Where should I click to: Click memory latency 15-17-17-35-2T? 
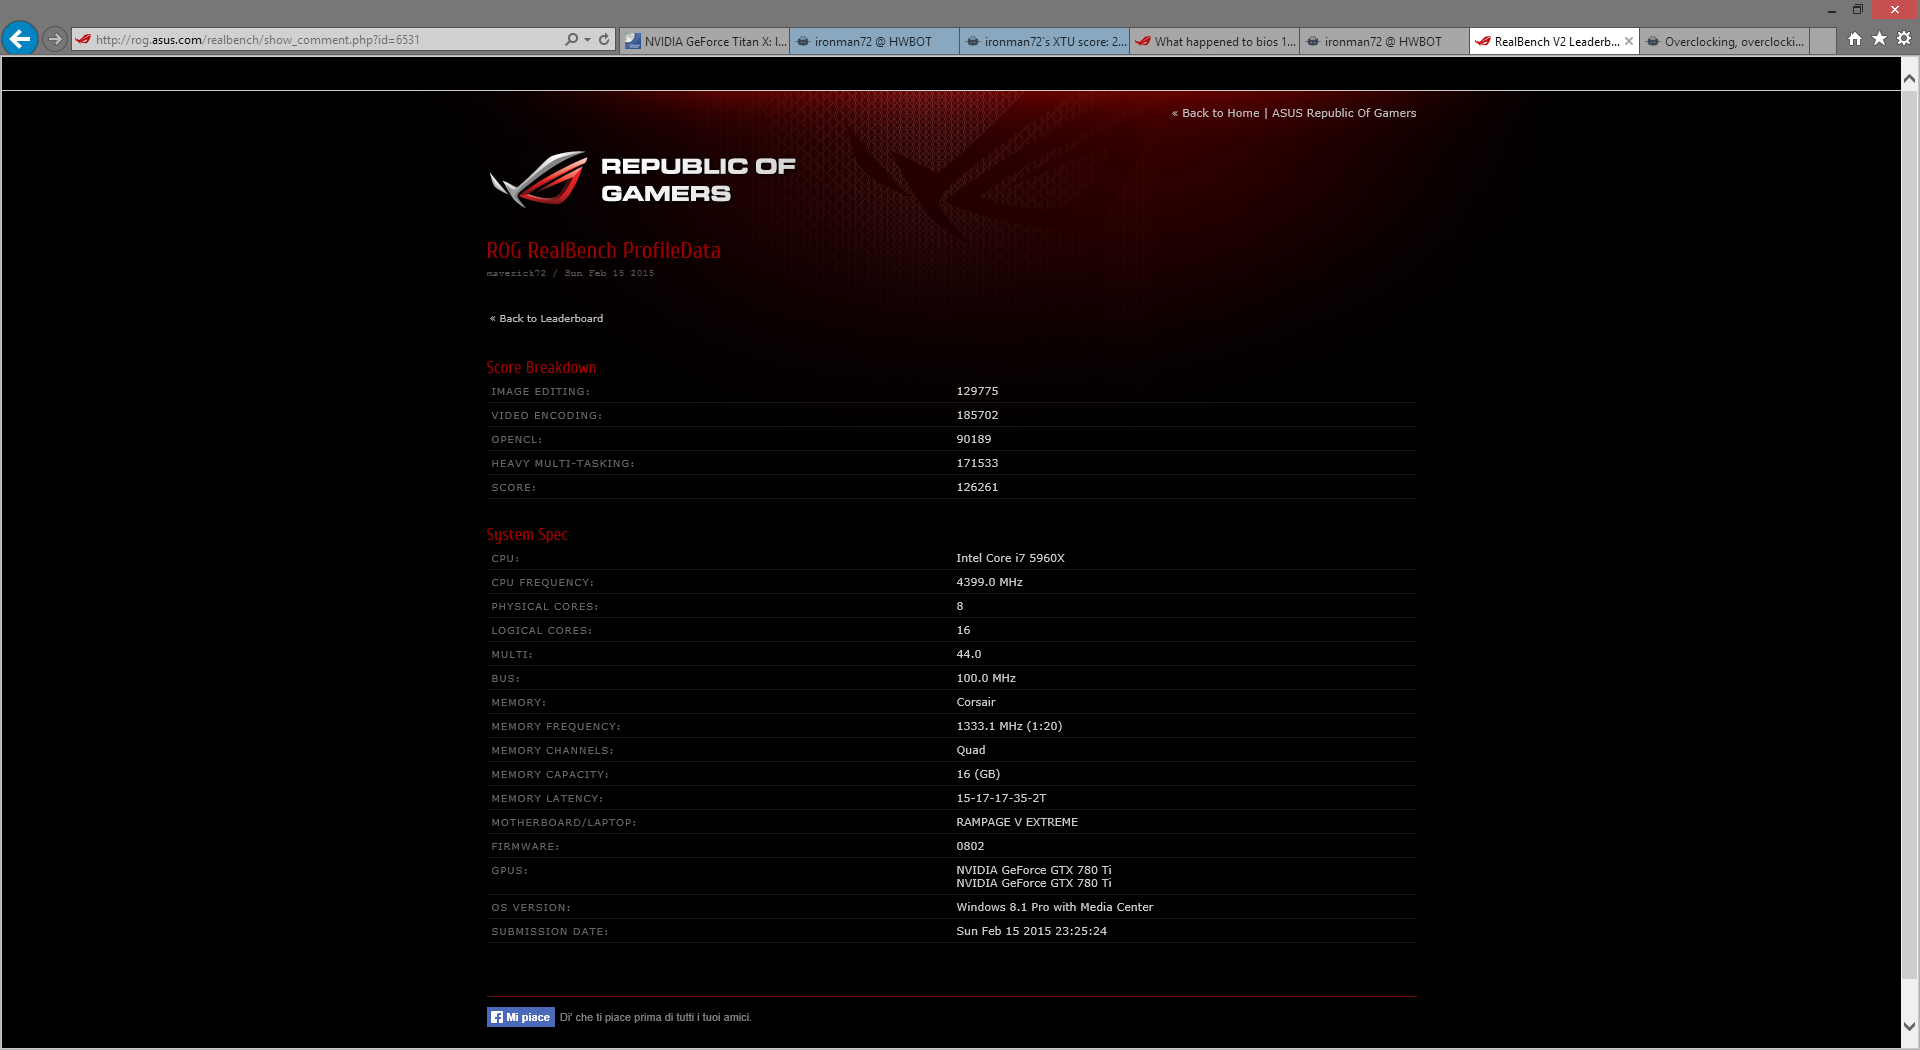pyautogui.click(x=1001, y=798)
